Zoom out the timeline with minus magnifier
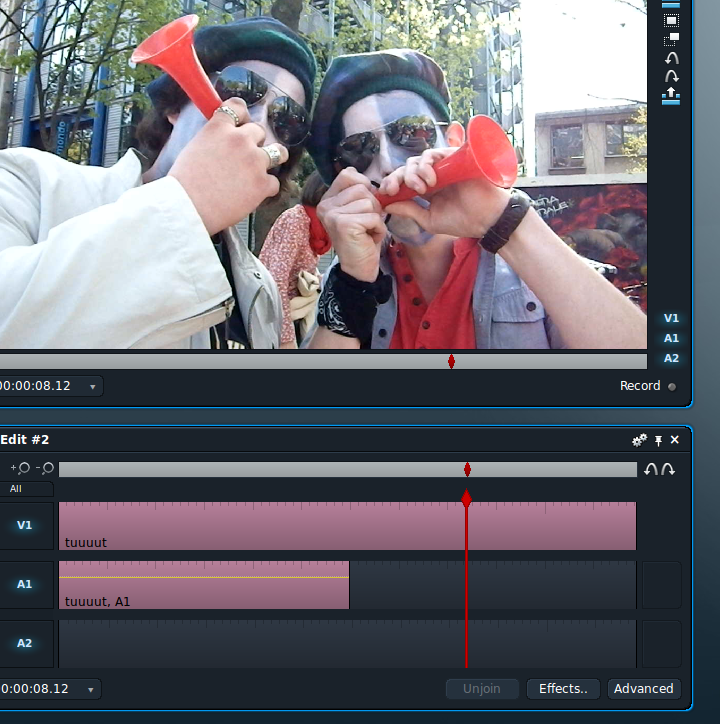This screenshot has height=724, width=720. coord(45,468)
